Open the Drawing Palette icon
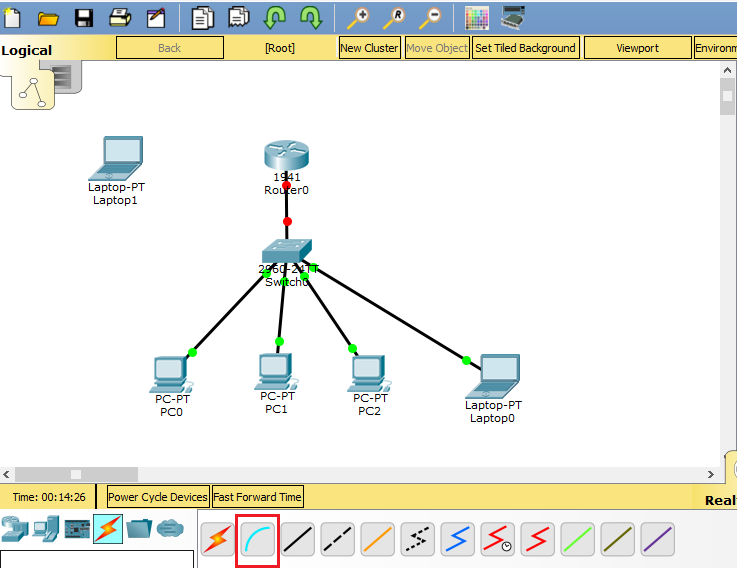 pyautogui.click(x=477, y=17)
